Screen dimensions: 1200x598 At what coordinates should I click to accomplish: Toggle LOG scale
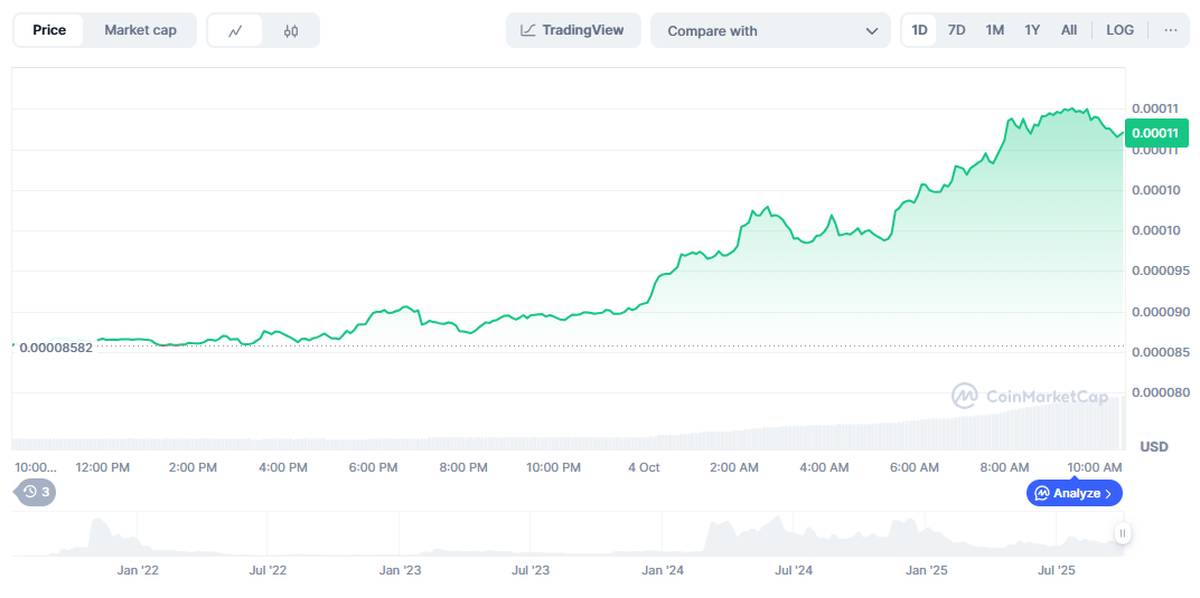(1120, 30)
